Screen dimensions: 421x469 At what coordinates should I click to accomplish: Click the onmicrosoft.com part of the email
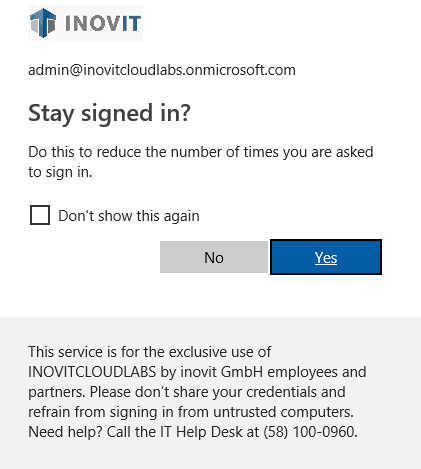240,70
